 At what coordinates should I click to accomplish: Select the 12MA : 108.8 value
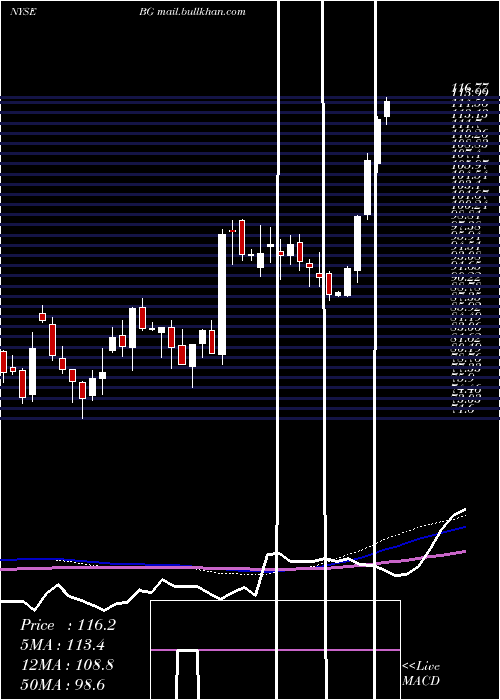[x=67, y=665]
